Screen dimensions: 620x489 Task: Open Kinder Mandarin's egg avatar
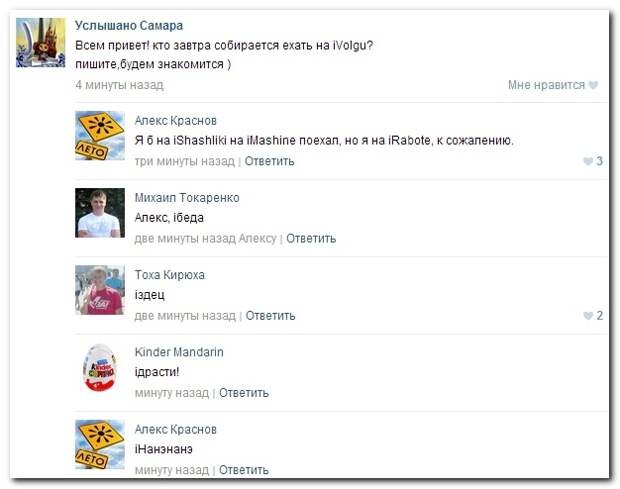click(100, 367)
